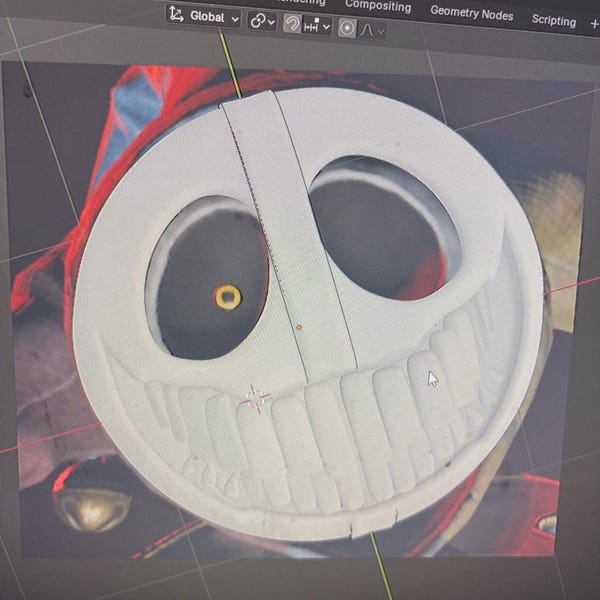Click the transform orientation axes icon
The width and height of the screenshot is (600, 600).
pos(176,14)
